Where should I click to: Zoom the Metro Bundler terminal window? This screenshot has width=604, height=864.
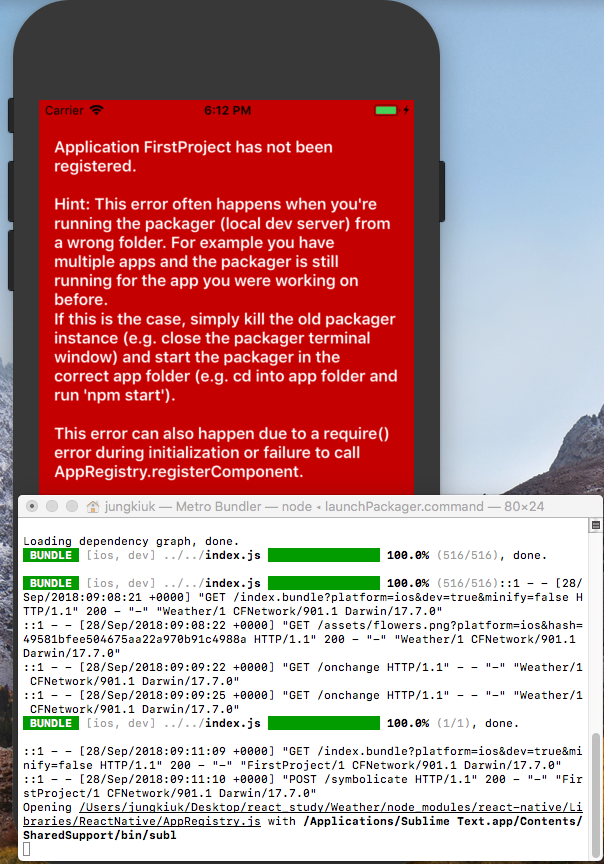pyautogui.click(x=72, y=506)
